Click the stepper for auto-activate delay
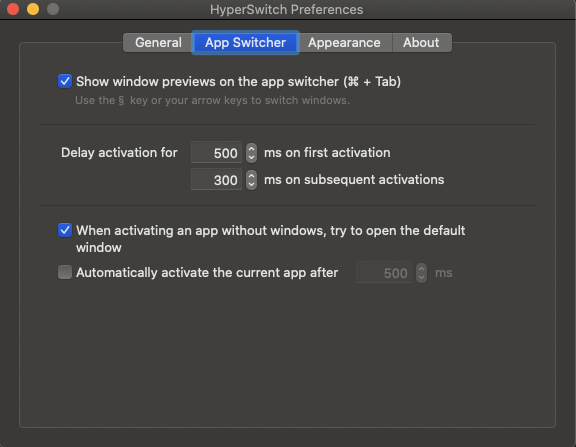The image size is (576, 447). (x=421, y=273)
